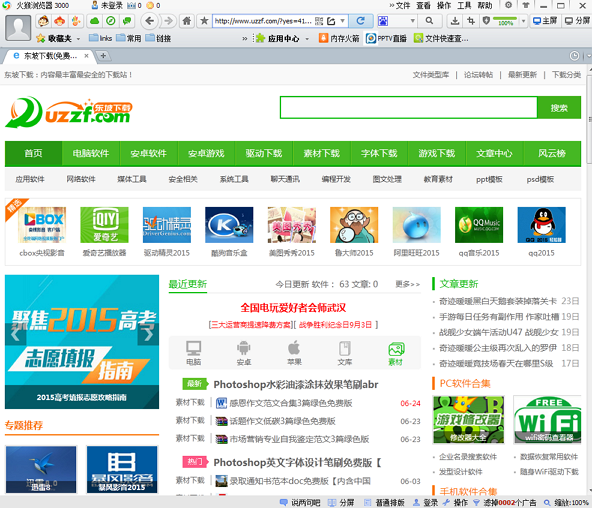592x508 pixels.
Task: Open the 帮助 menu
Action: tap(485, 5)
